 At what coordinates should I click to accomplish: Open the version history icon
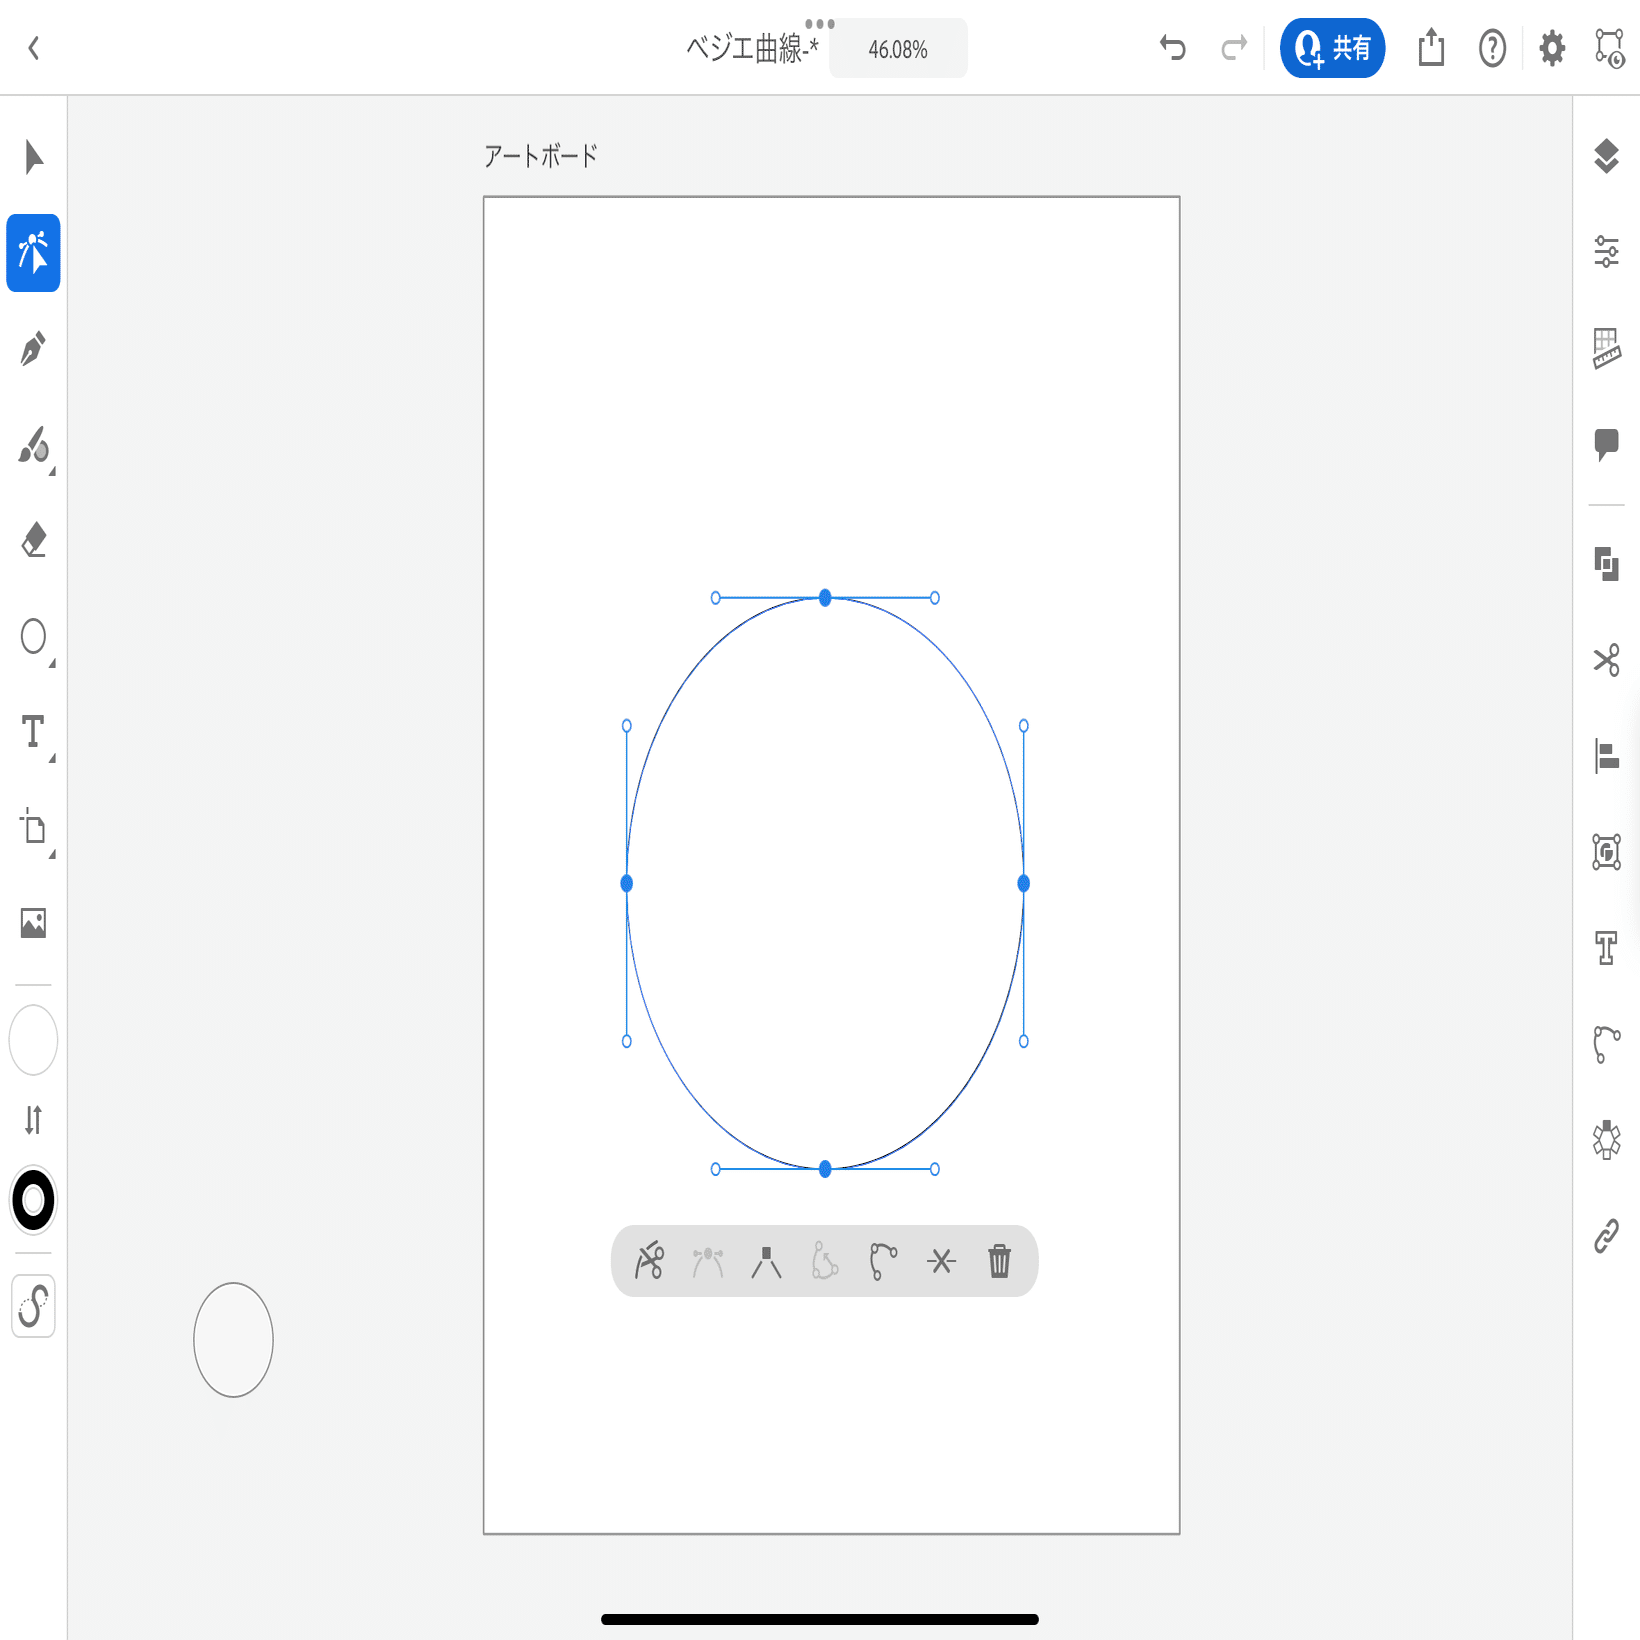tap(1610, 48)
